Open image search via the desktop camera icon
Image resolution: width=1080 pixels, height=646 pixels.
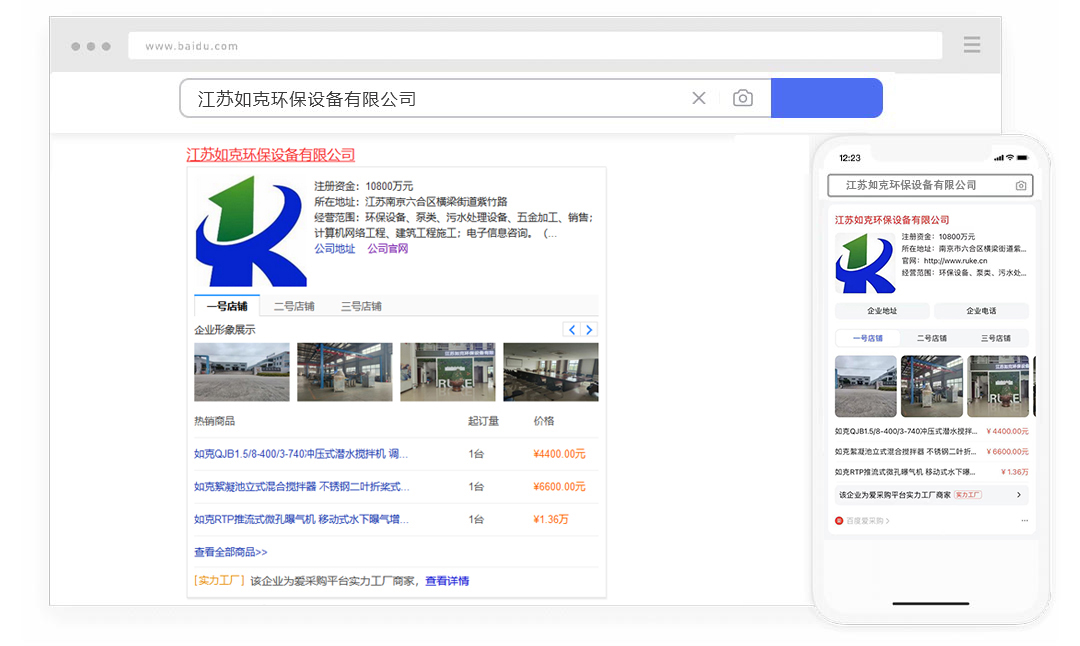[742, 98]
